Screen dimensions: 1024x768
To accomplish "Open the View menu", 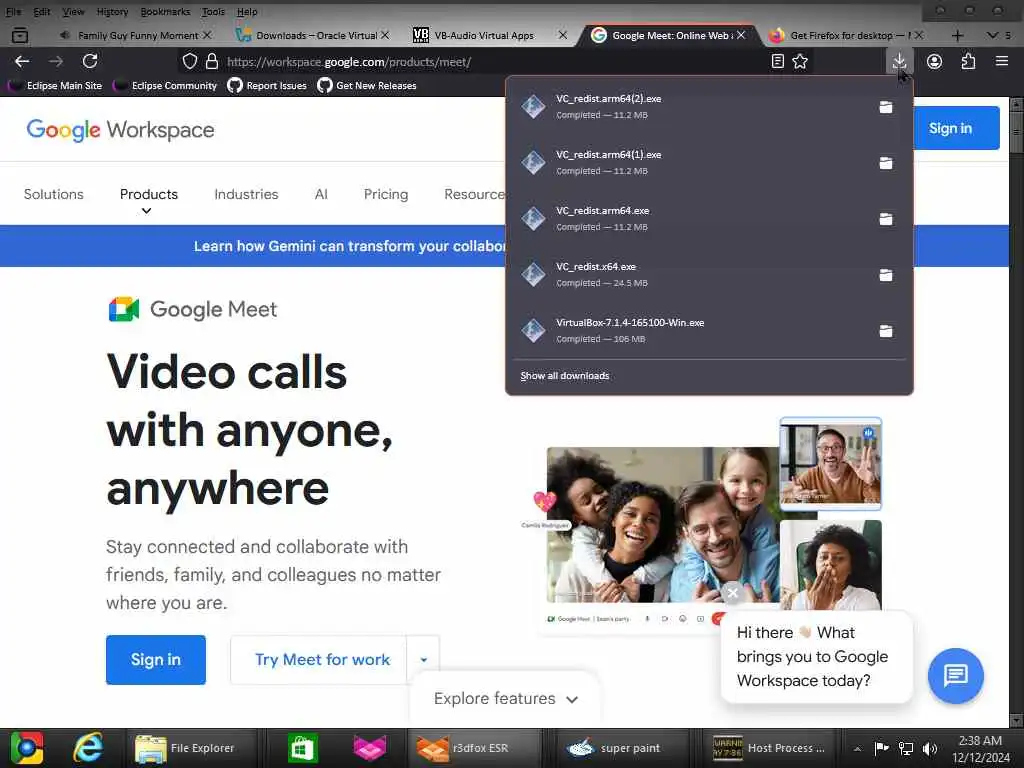I will click(73, 11).
